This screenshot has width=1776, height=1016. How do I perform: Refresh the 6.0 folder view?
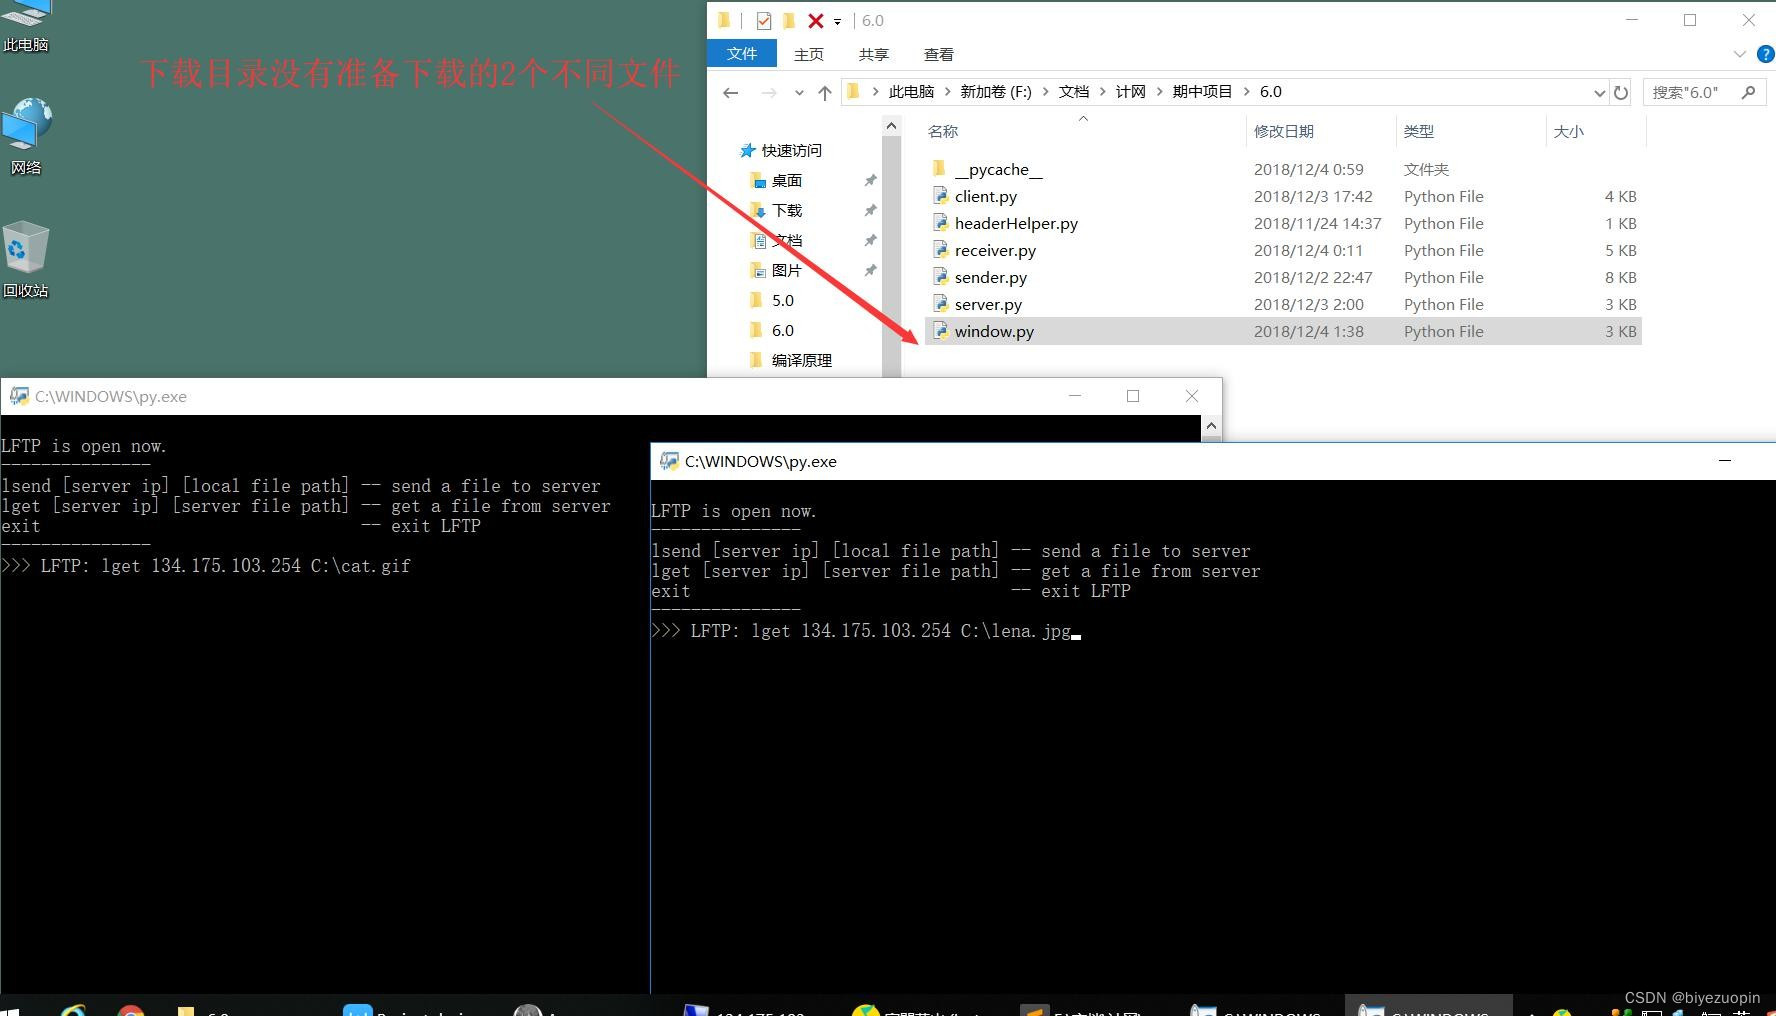[x=1621, y=92]
